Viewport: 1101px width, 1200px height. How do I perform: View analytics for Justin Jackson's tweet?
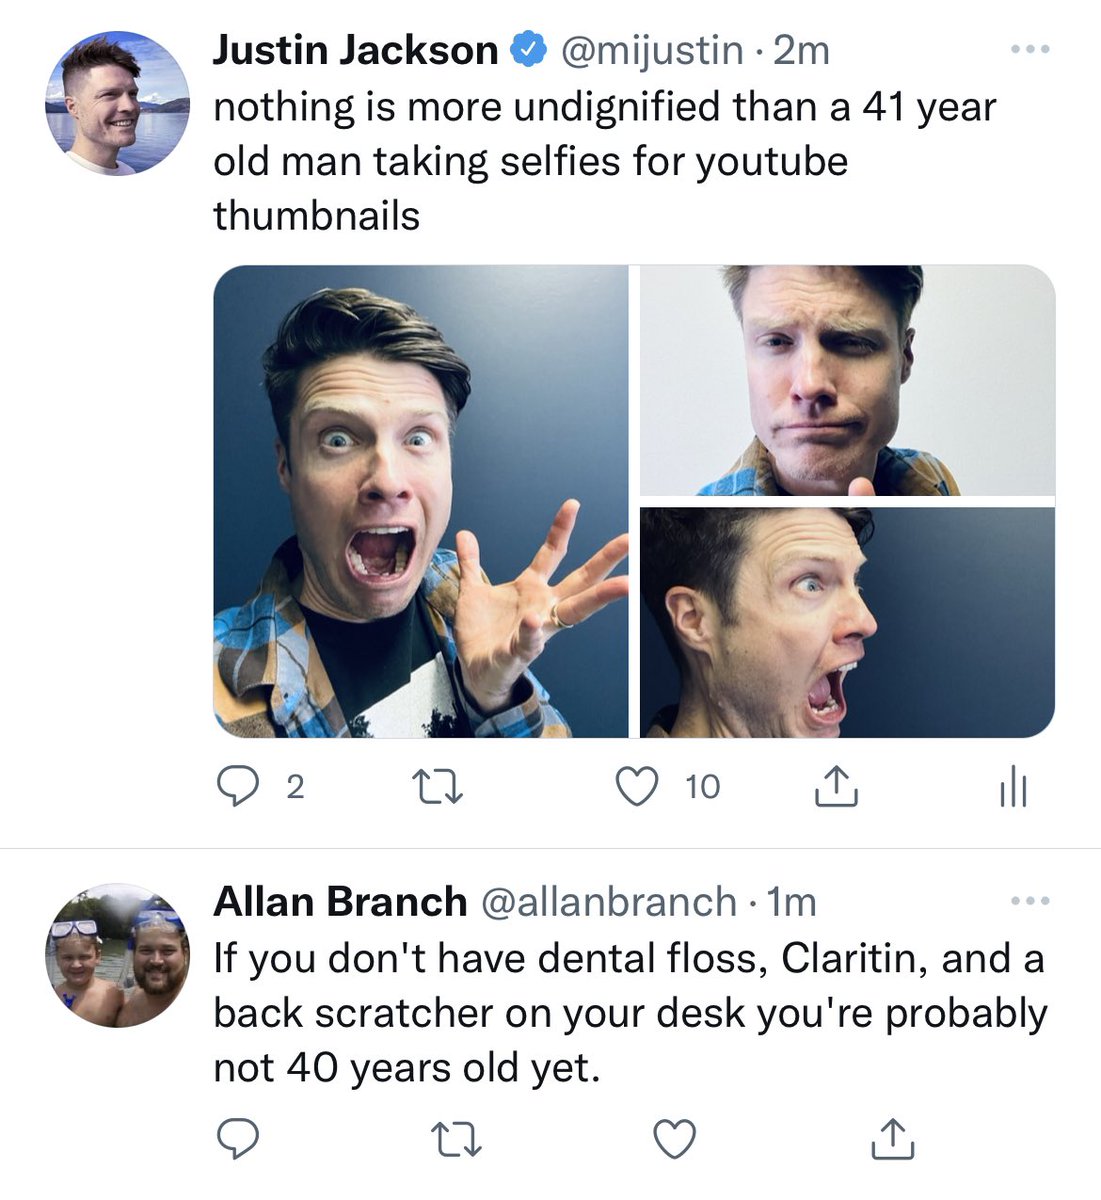1012,788
